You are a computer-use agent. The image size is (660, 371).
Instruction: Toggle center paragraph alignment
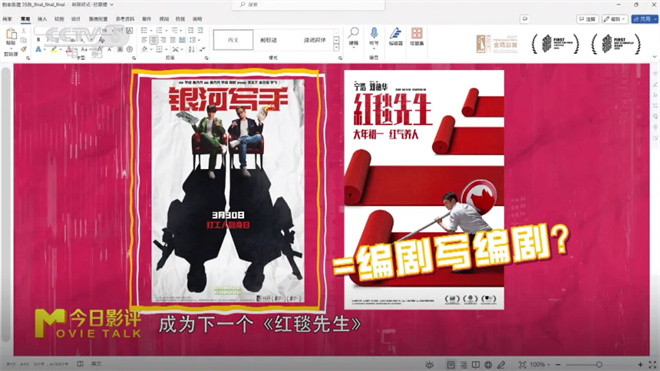click(x=154, y=40)
